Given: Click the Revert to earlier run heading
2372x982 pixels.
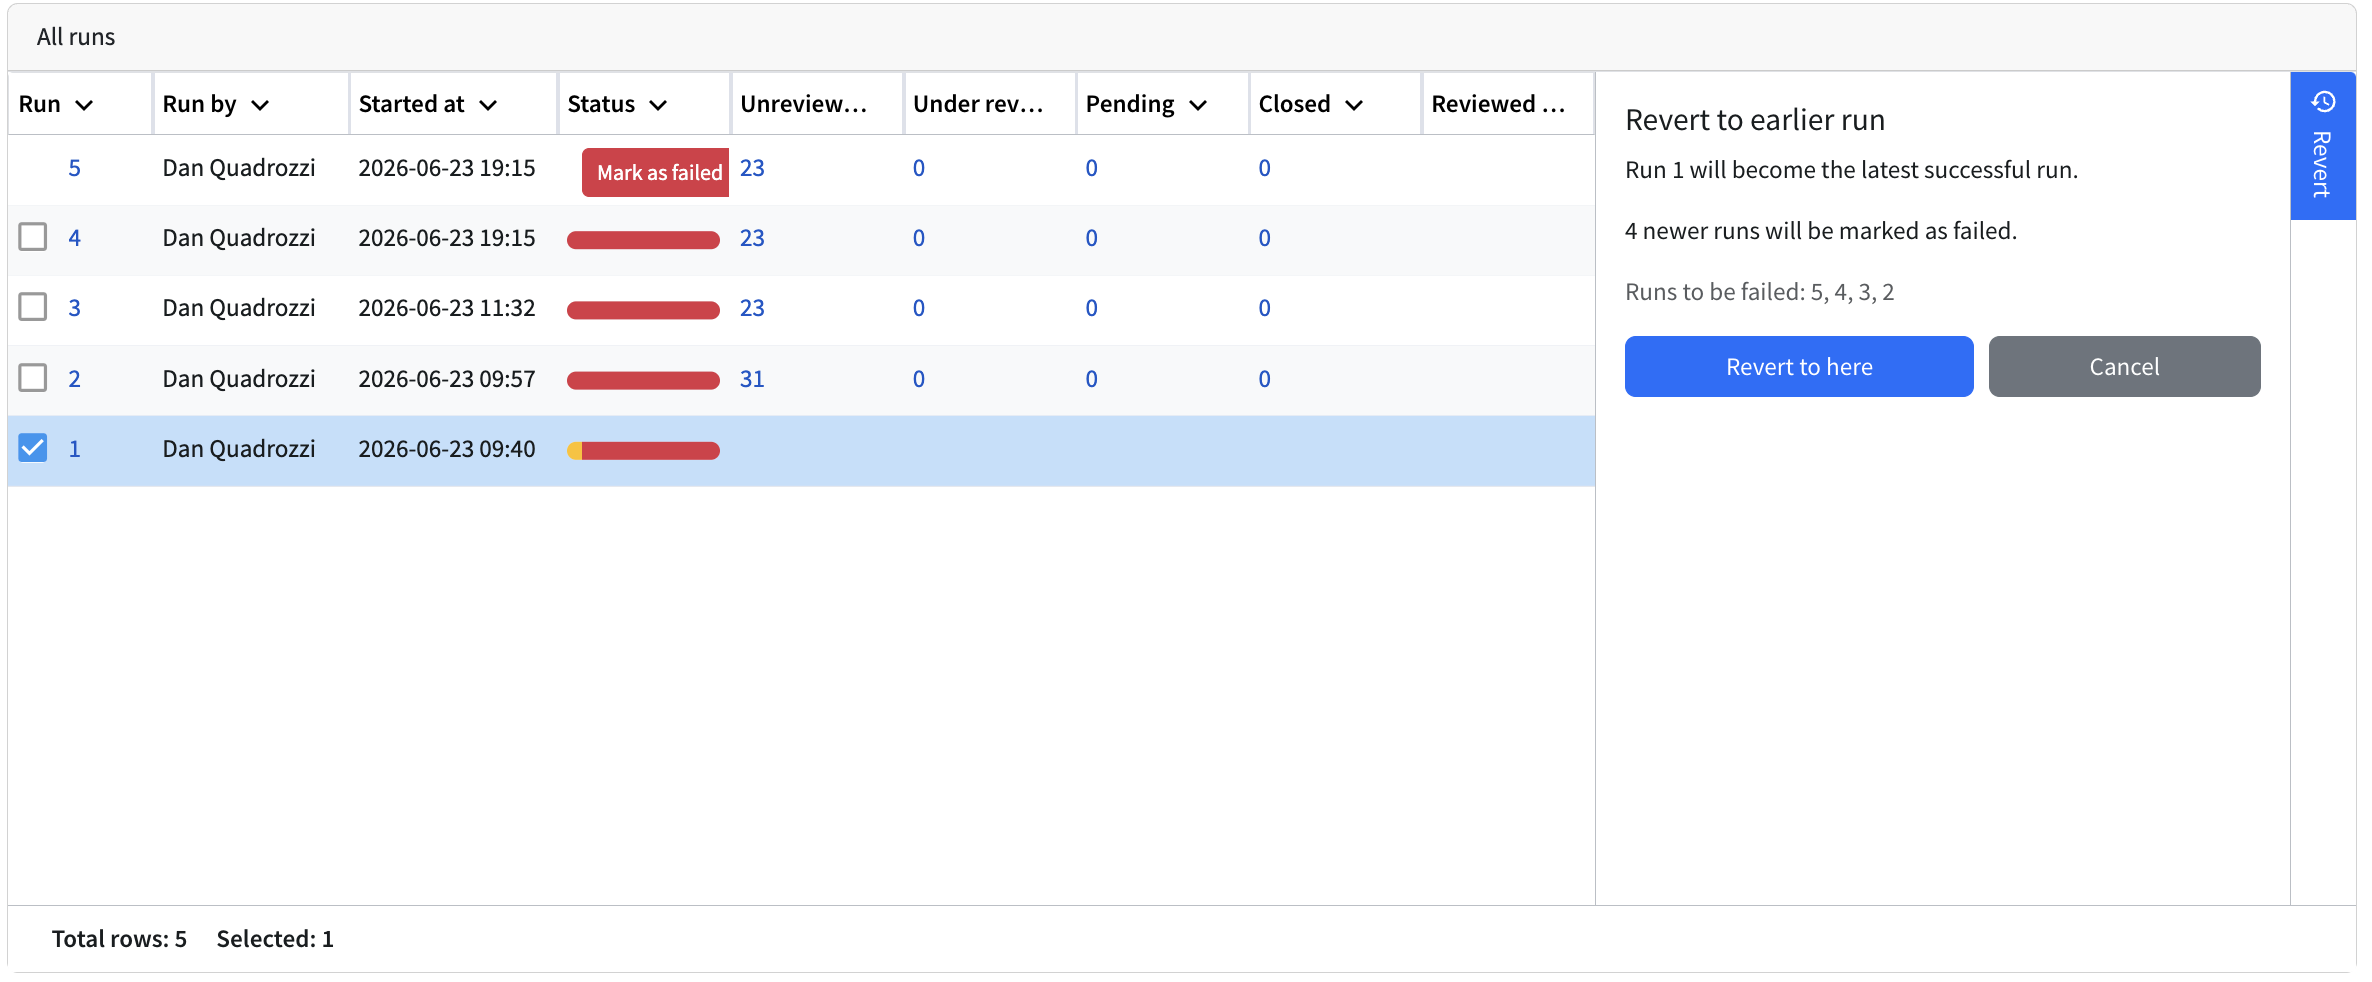Looking at the screenshot, I should pyautogui.click(x=1755, y=120).
